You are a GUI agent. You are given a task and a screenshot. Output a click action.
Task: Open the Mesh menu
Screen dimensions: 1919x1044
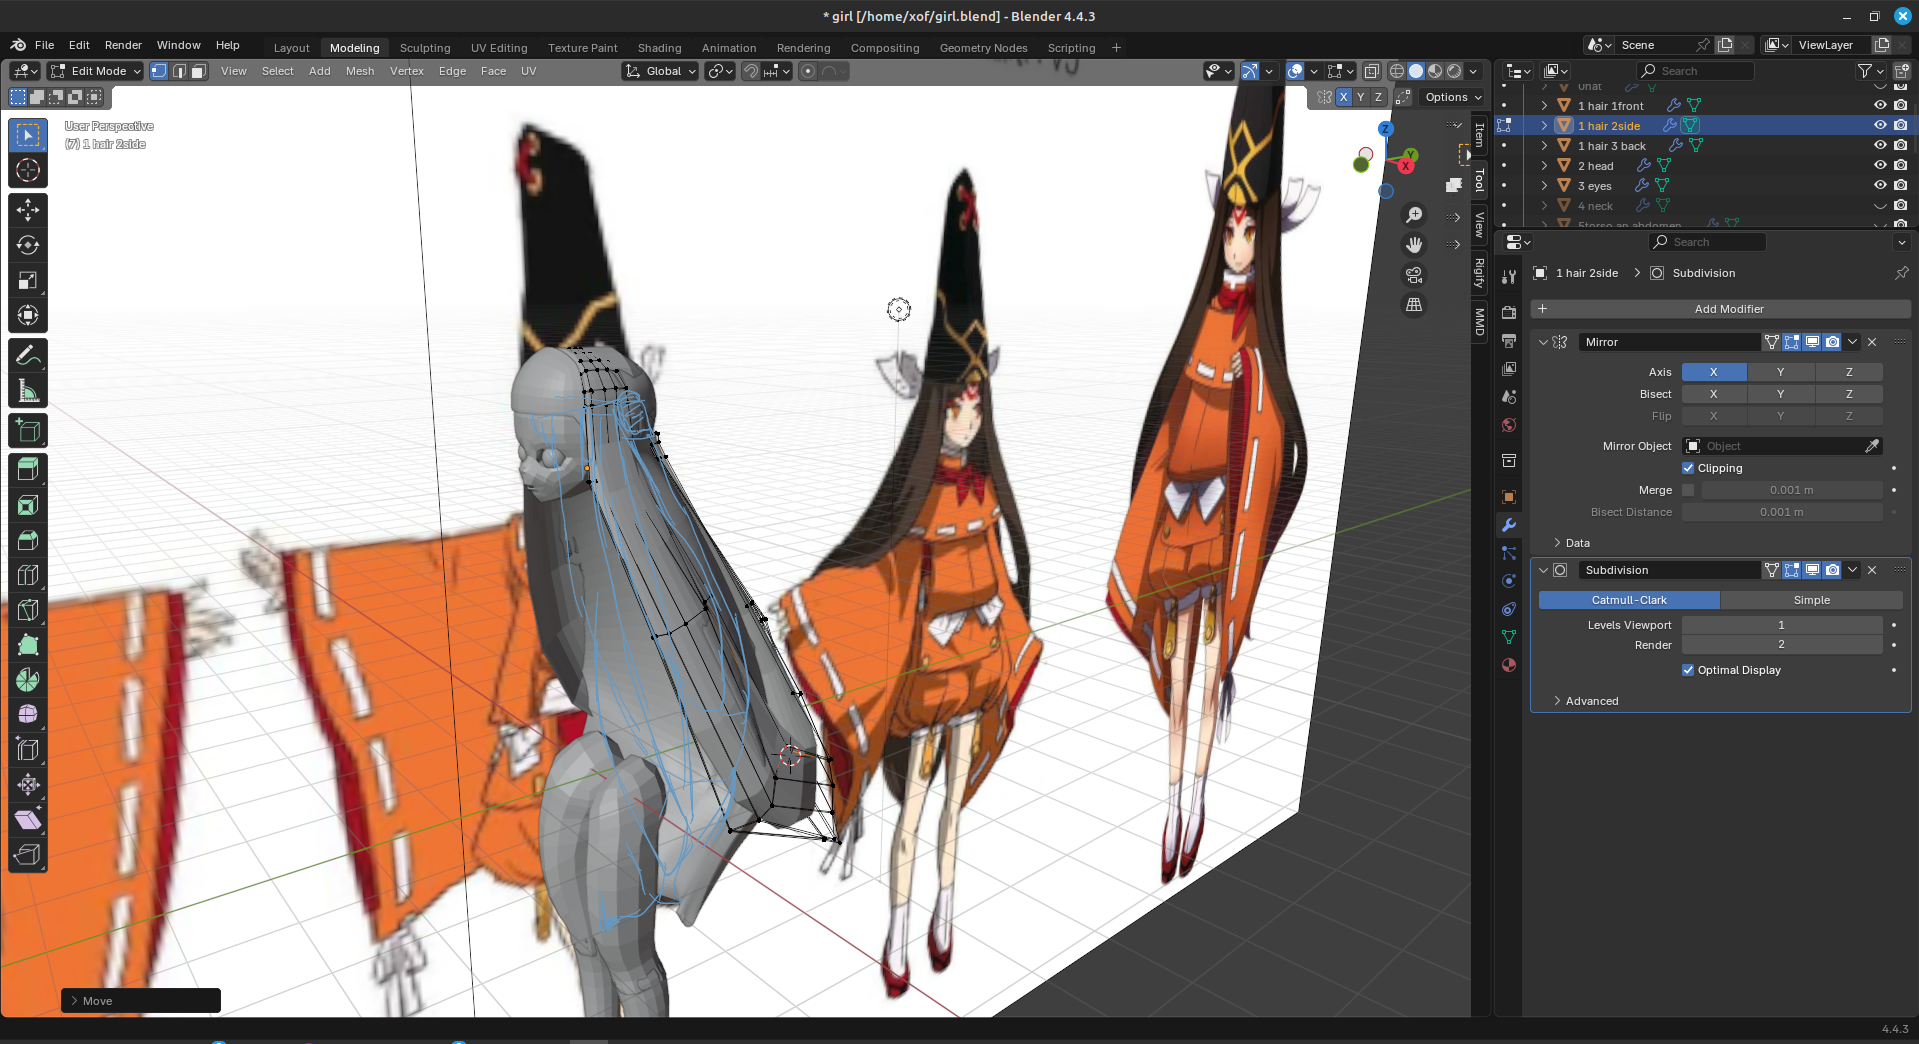tap(360, 71)
